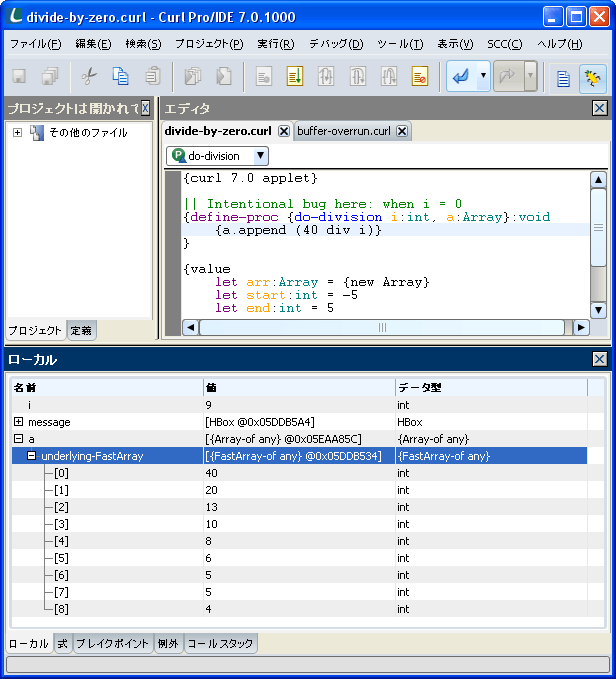Click the grayed page icon with dot
Viewport: 616px width, 679px height.
click(x=264, y=77)
